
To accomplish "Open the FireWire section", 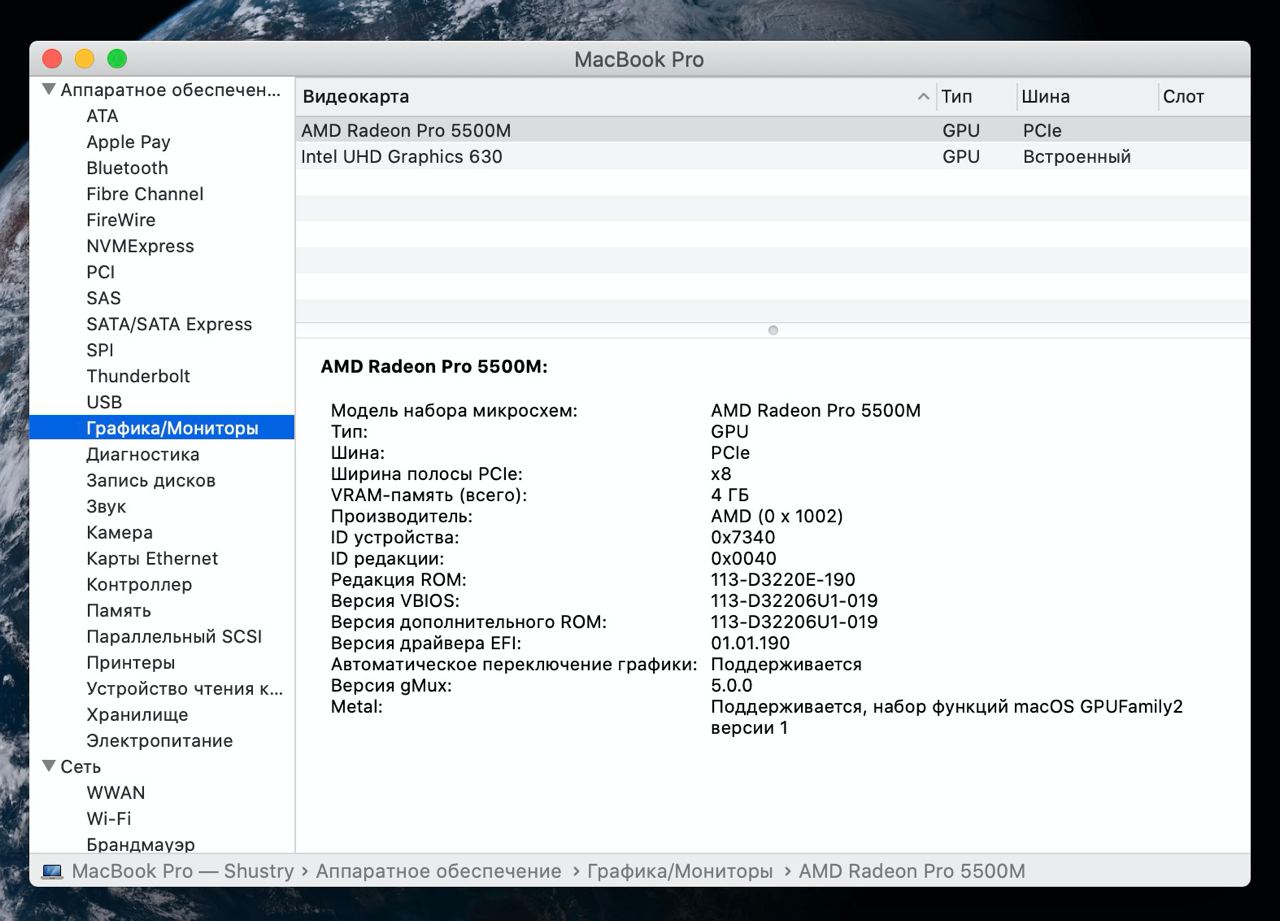I will point(121,220).
